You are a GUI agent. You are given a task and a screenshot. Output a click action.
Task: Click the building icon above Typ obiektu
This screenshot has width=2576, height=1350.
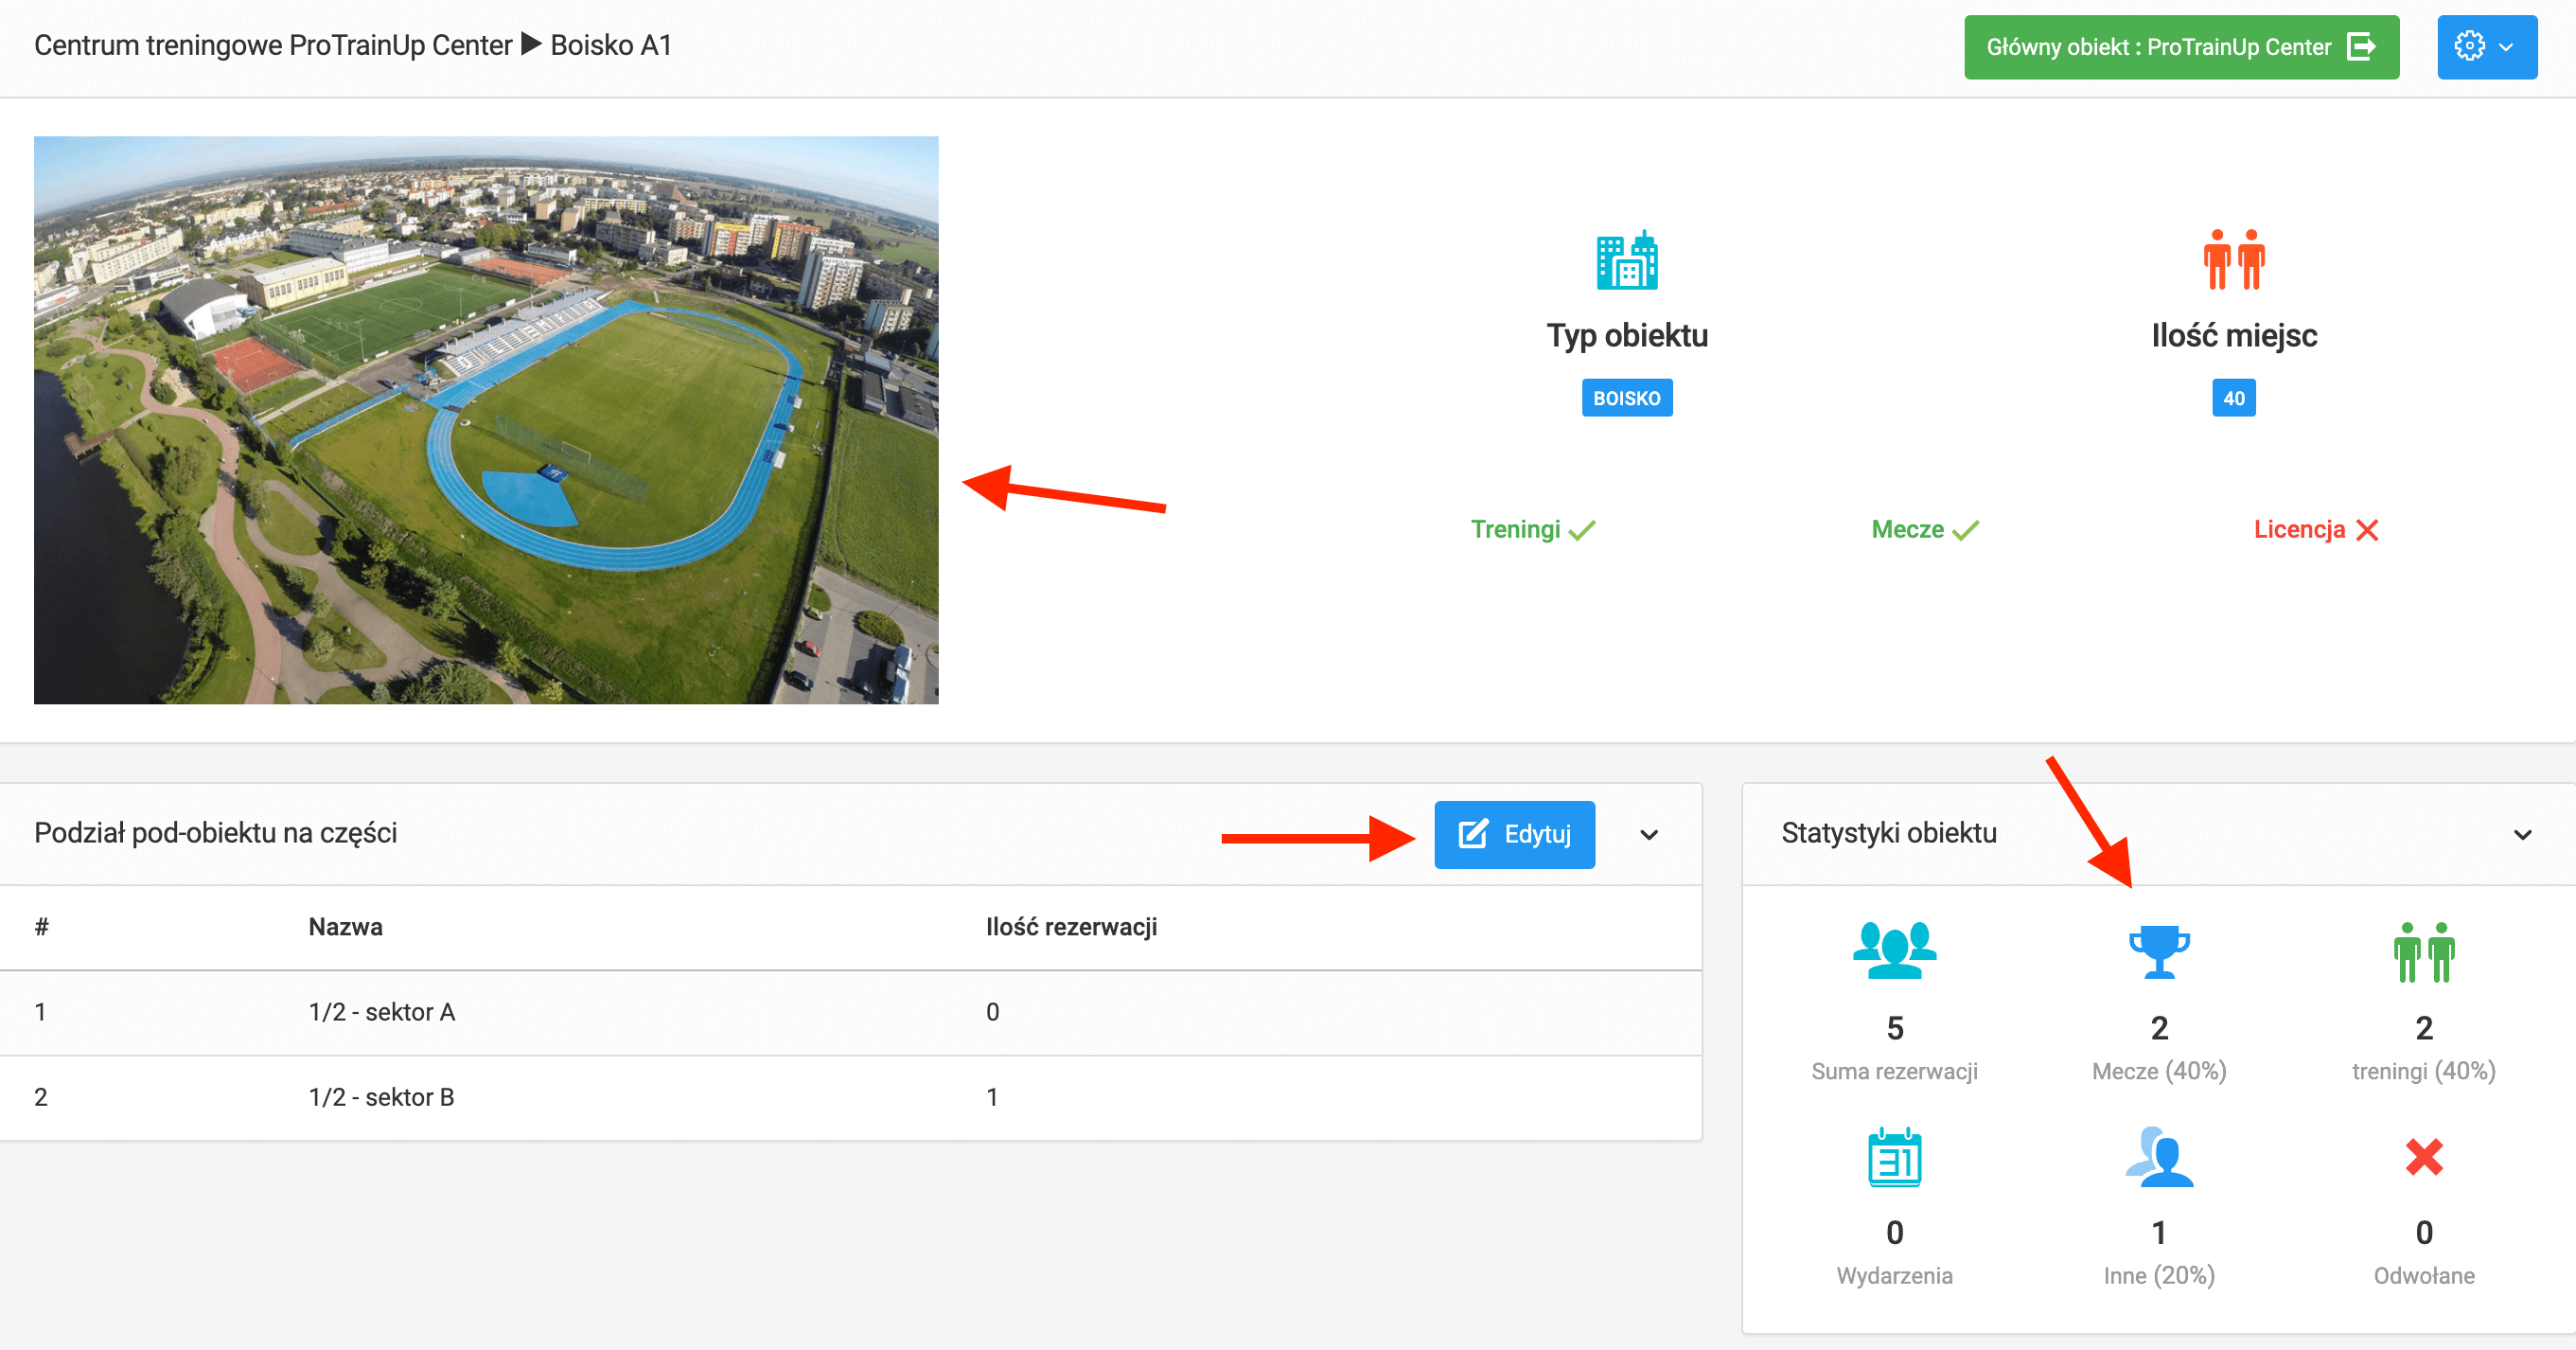coord(1627,260)
